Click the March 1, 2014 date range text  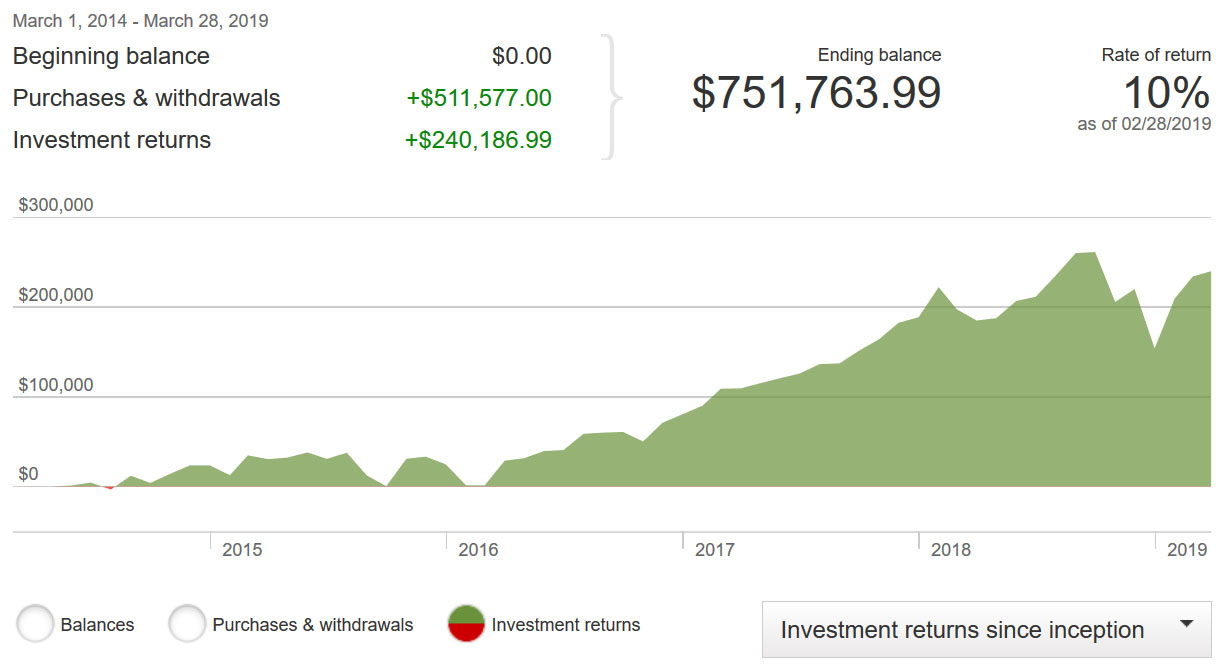(140, 20)
